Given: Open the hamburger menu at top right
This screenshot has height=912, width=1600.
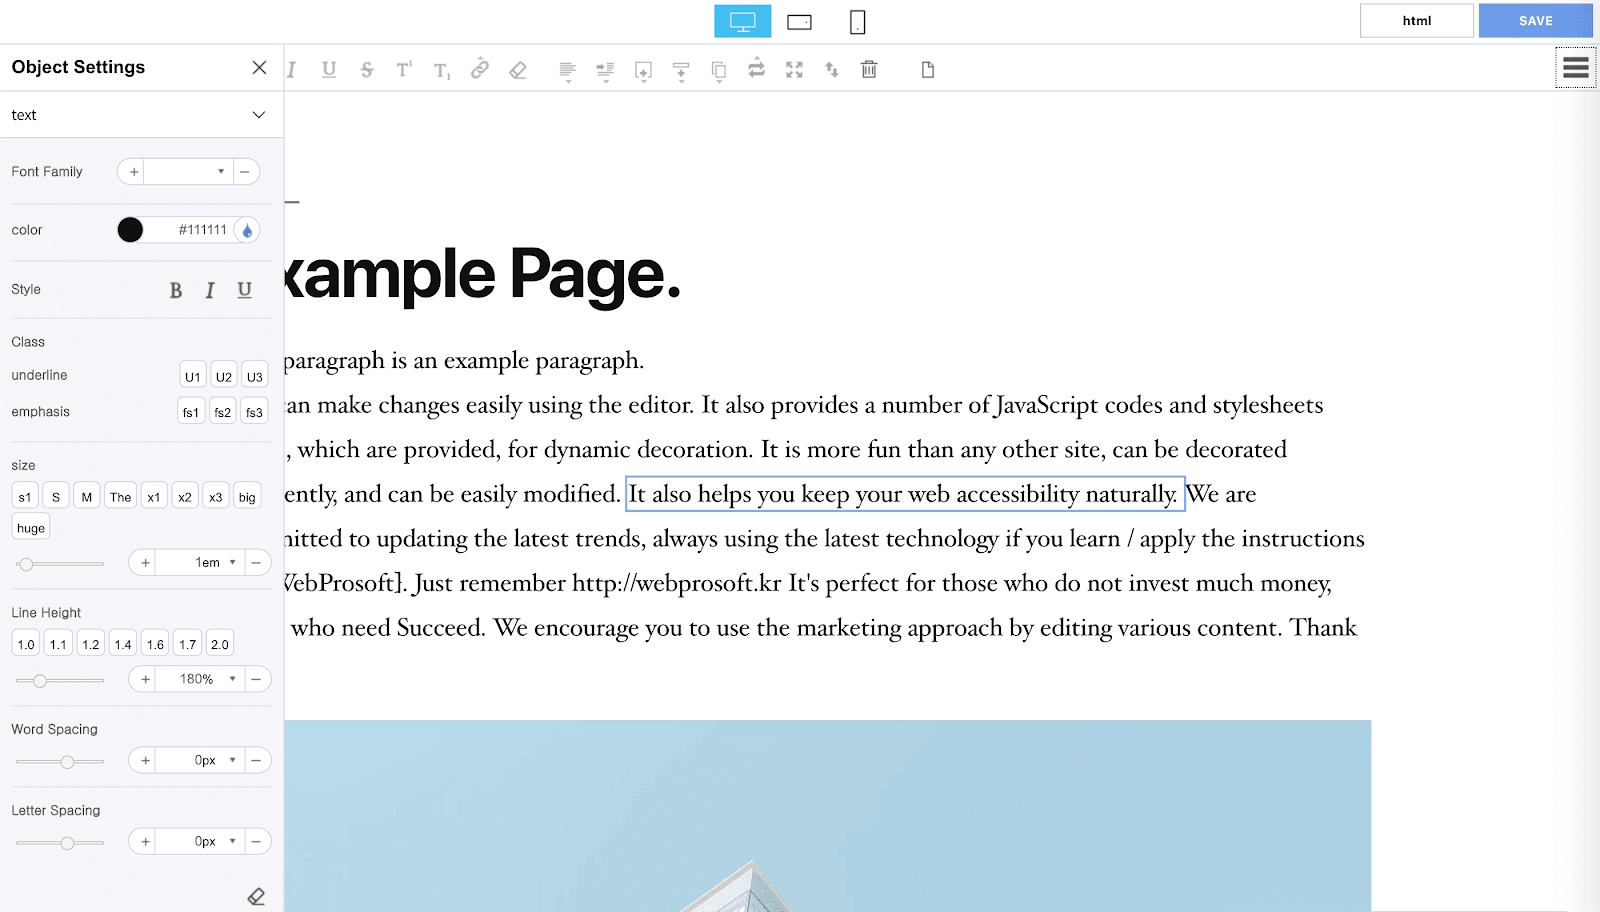Looking at the screenshot, I should click(x=1576, y=68).
